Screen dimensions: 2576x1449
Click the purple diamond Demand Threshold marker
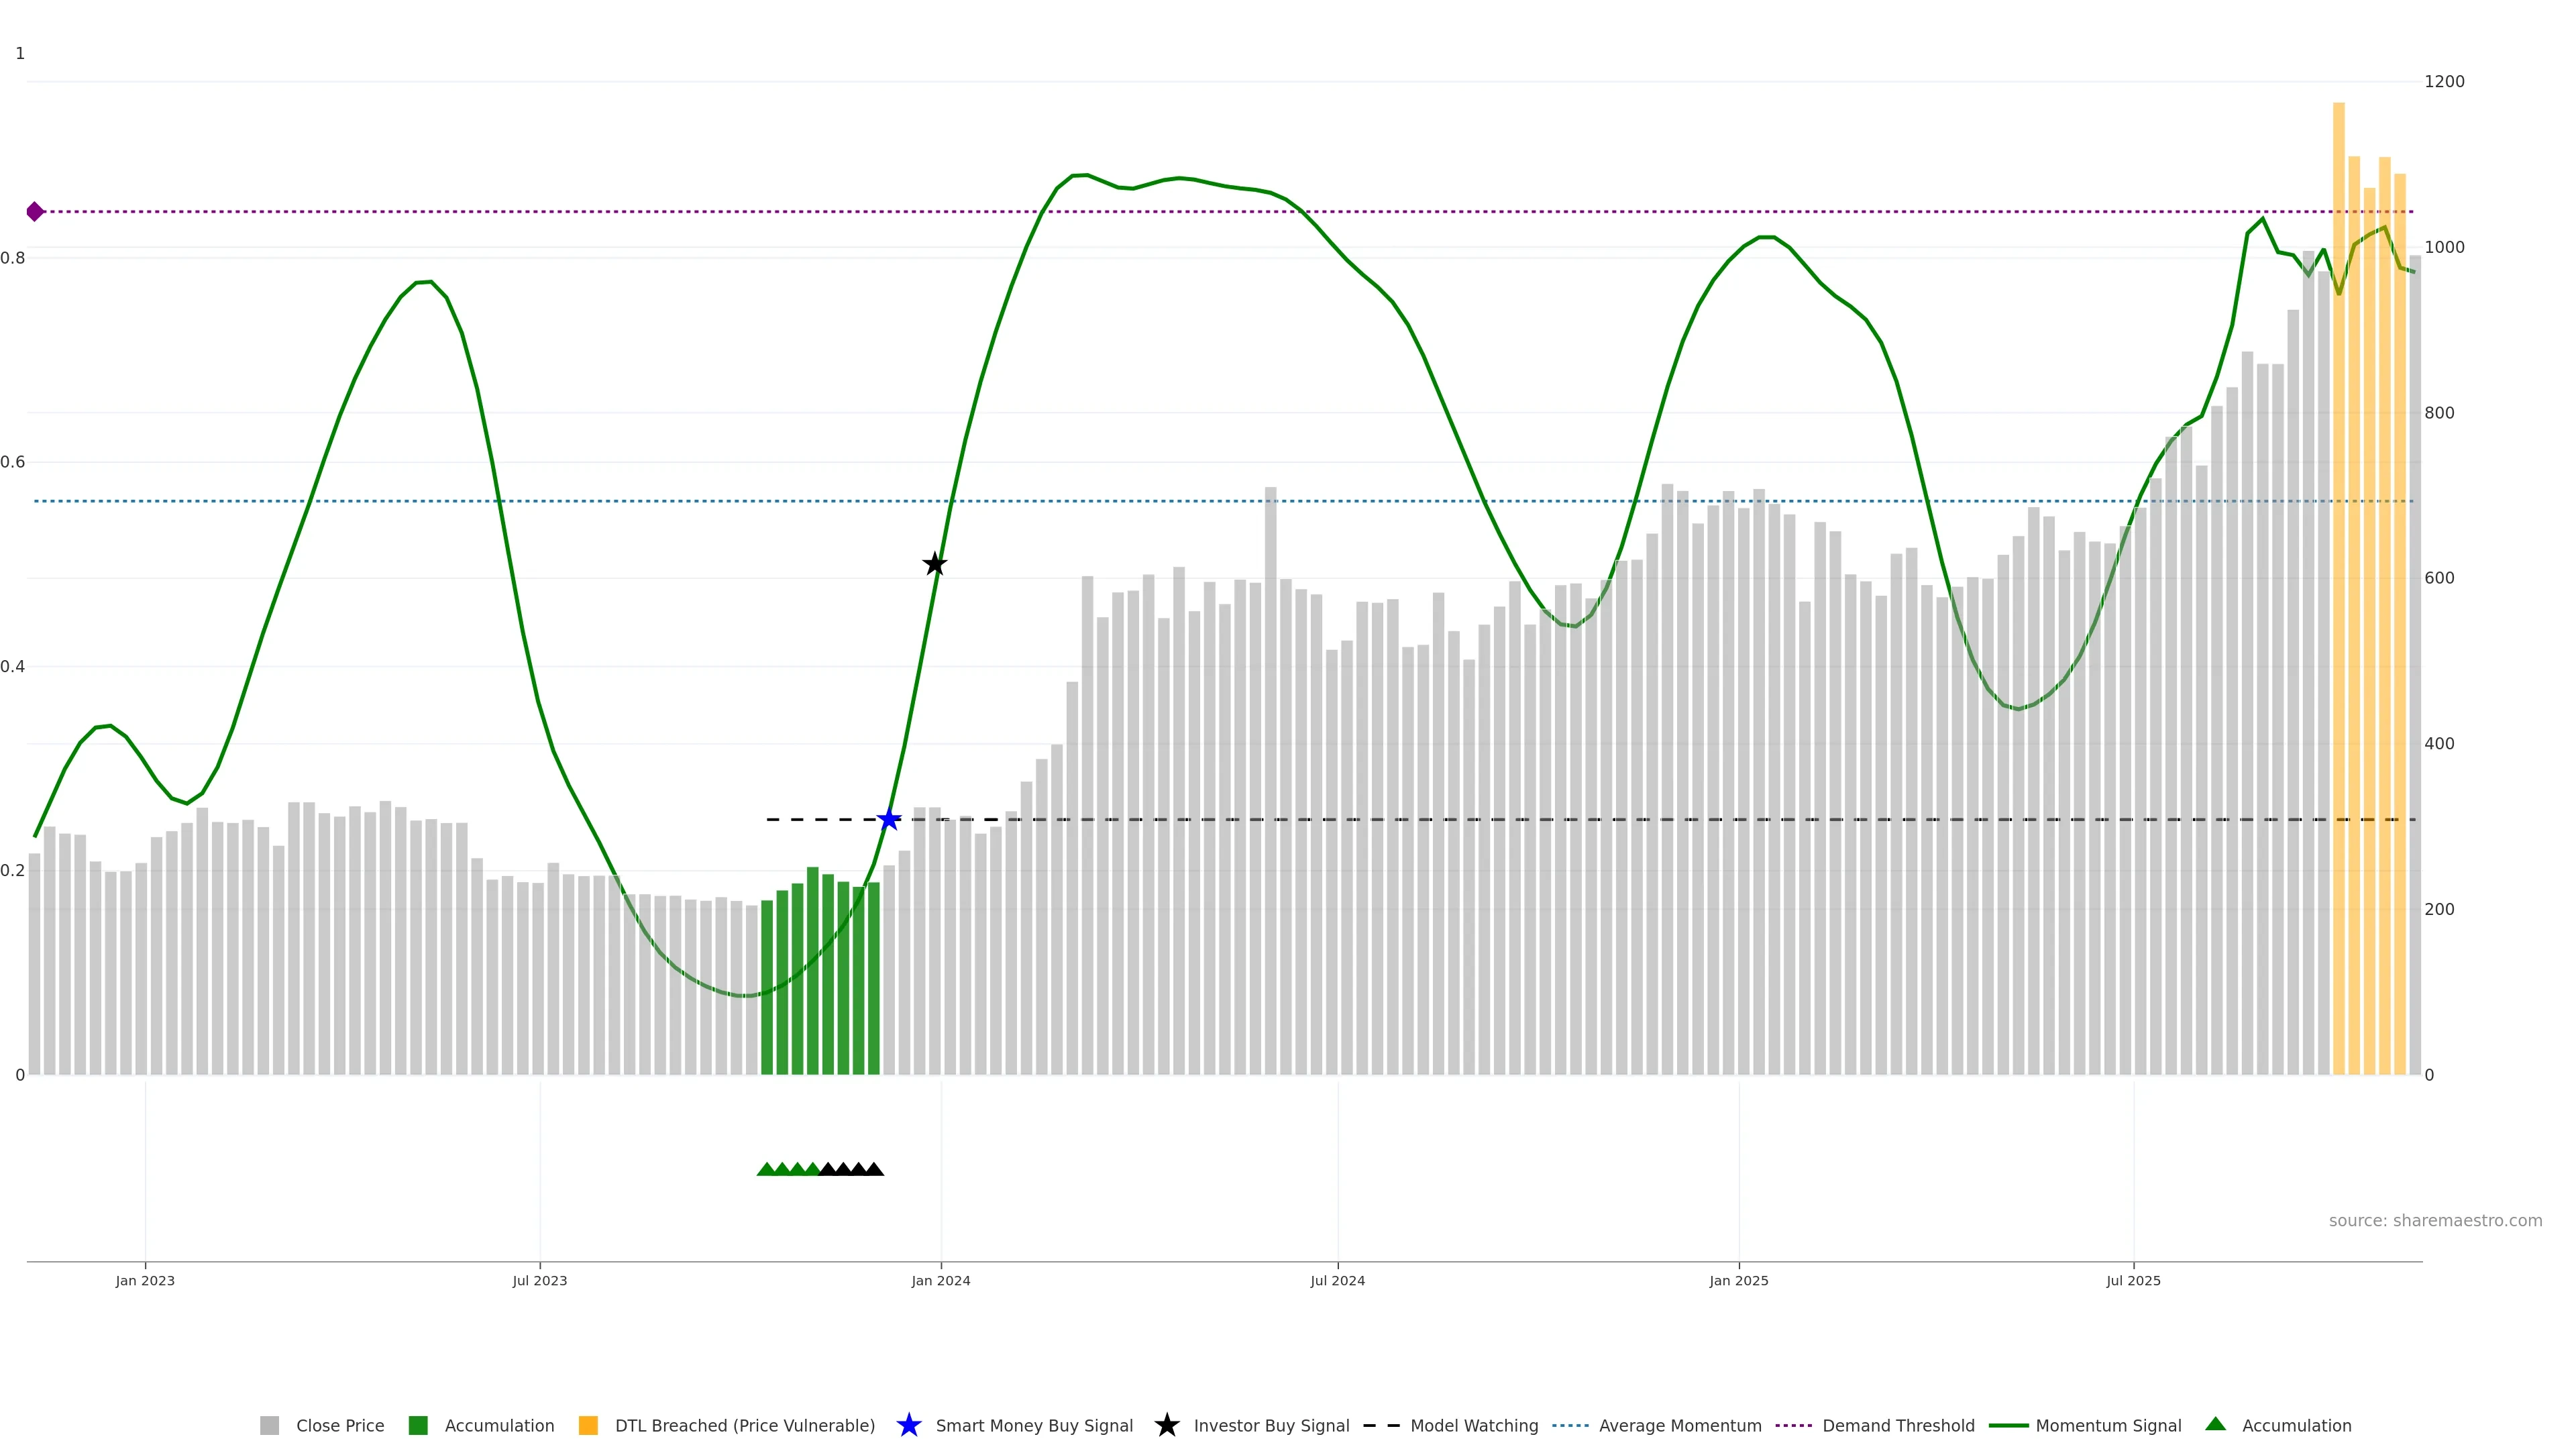point(35,211)
